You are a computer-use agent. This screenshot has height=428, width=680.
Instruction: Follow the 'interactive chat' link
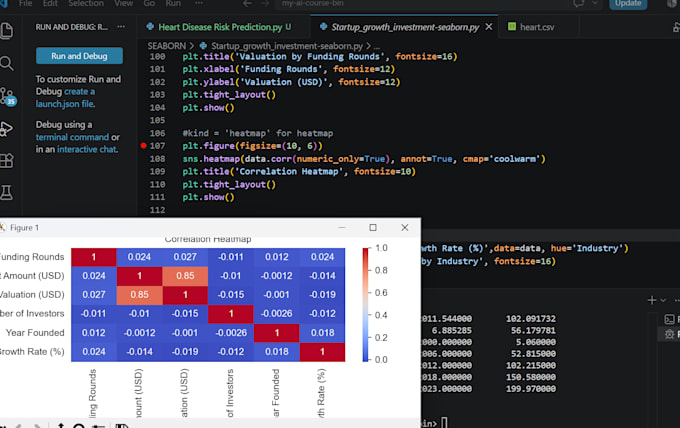(87, 149)
